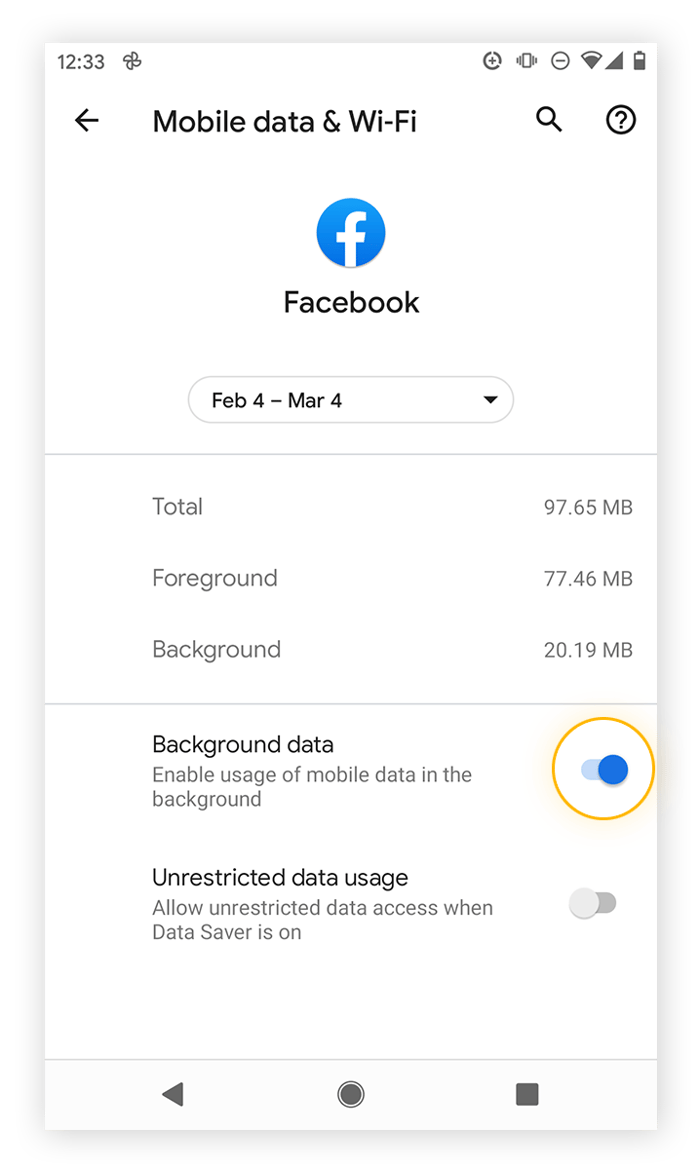Tap the Wi-Fi status bar icon
This screenshot has width=700, height=1169.
pos(592,60)
